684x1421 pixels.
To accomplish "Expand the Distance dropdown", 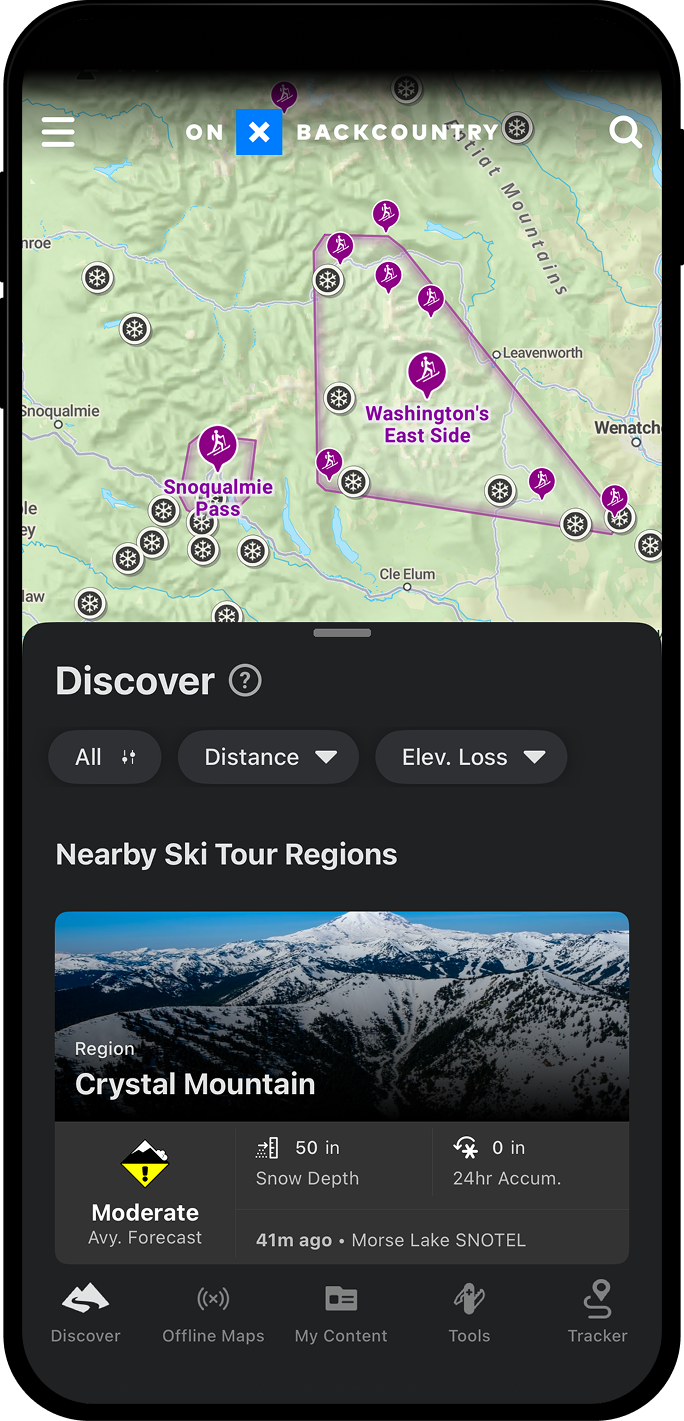I will coord(268,757).
